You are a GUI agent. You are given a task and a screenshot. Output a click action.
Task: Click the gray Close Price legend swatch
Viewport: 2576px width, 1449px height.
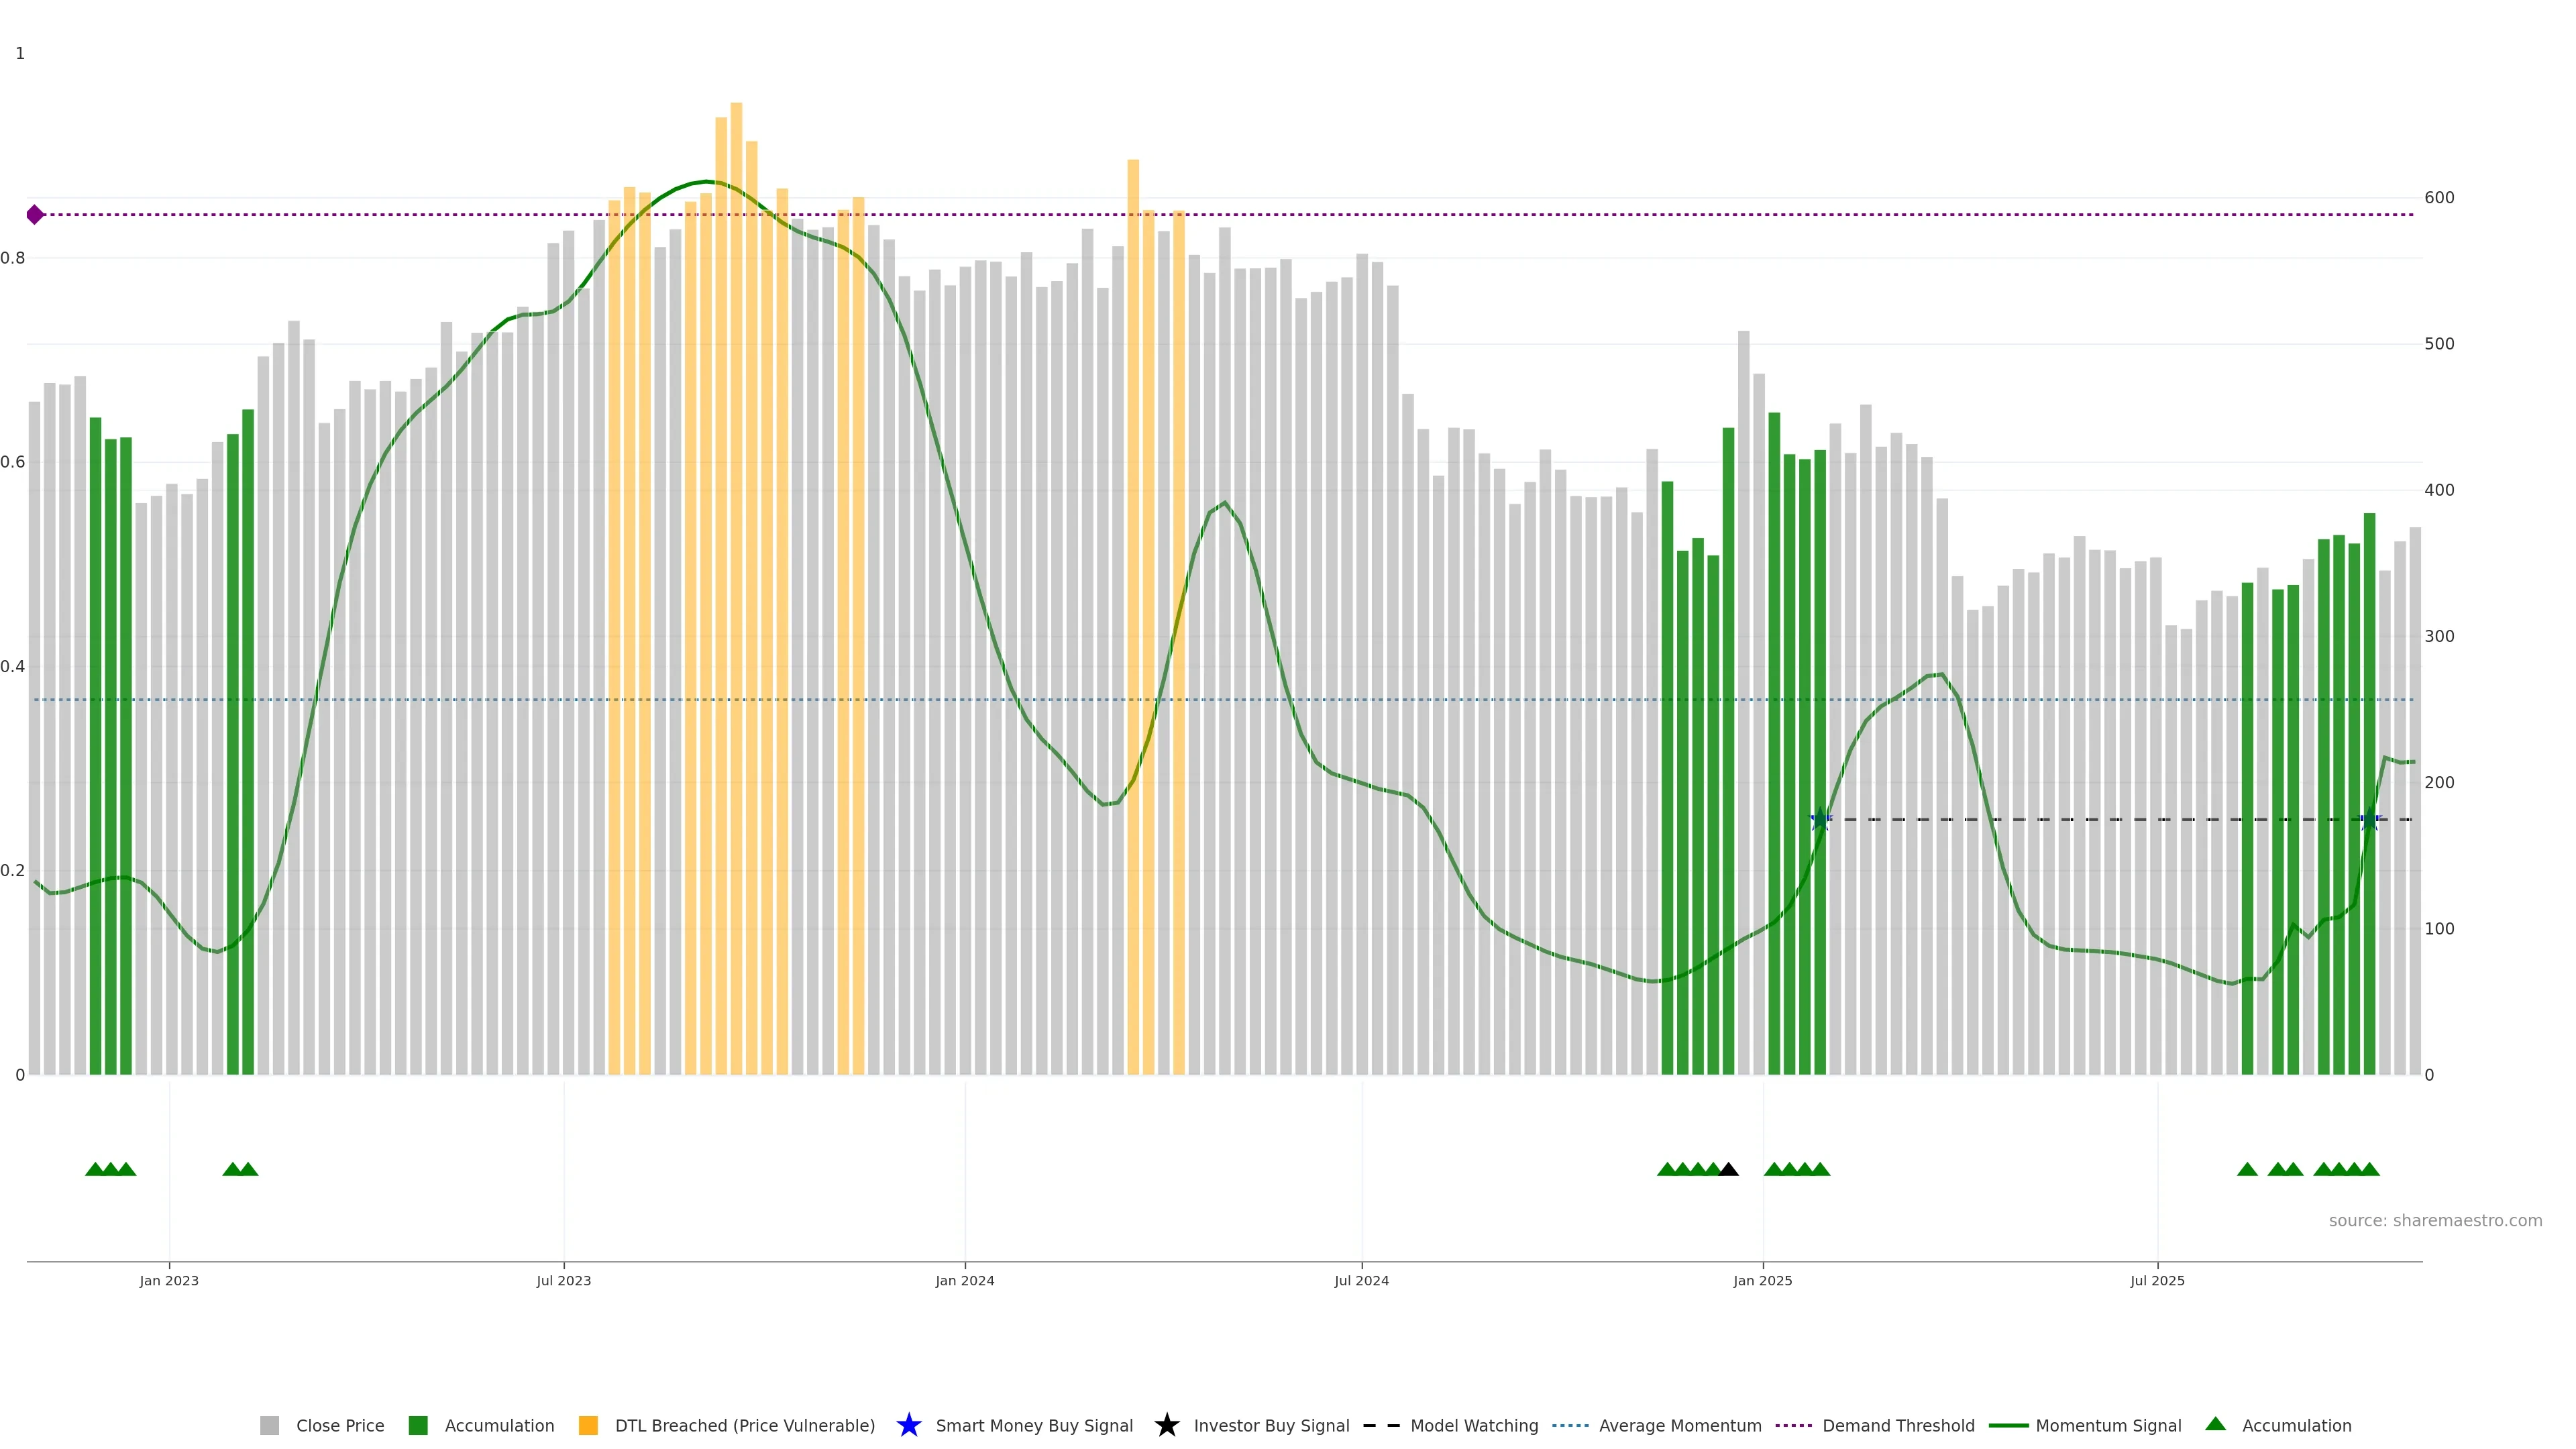[x=269, y=1425]
